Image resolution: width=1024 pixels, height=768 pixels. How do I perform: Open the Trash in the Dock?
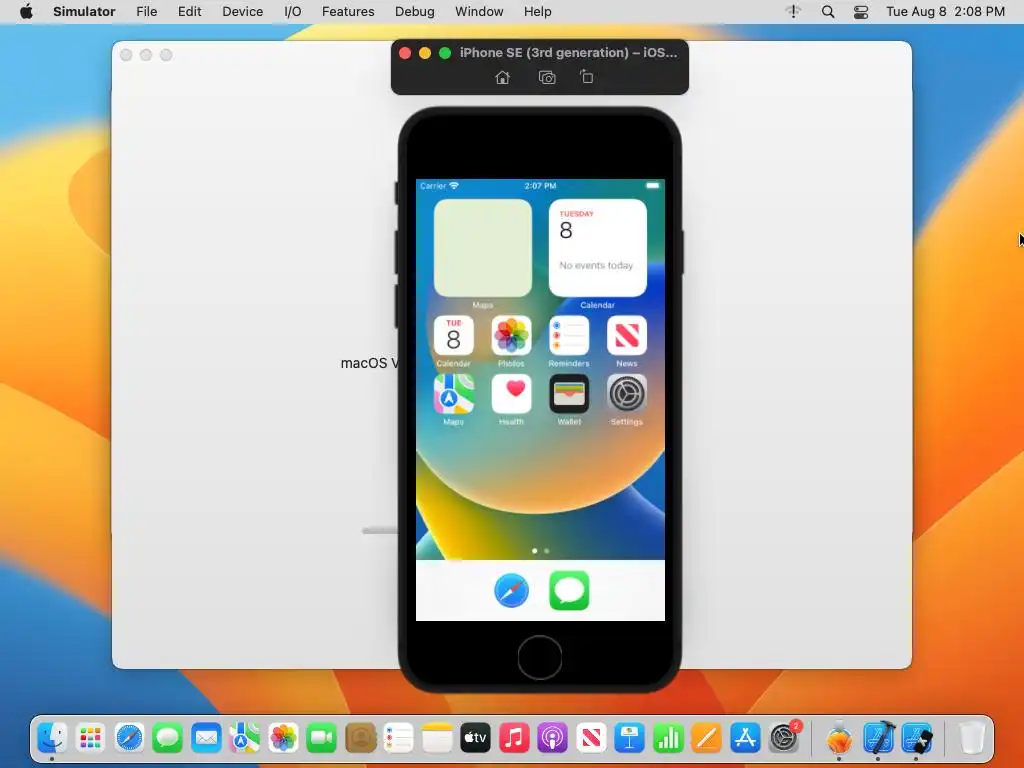pyautogui.click(x=971, y=739)
